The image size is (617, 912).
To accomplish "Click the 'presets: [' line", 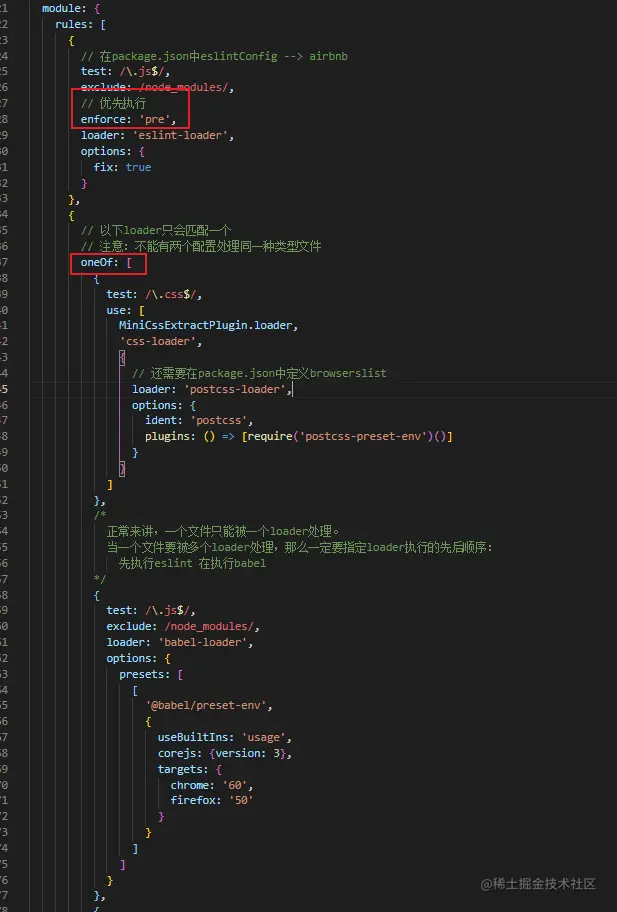I will 151,675.
